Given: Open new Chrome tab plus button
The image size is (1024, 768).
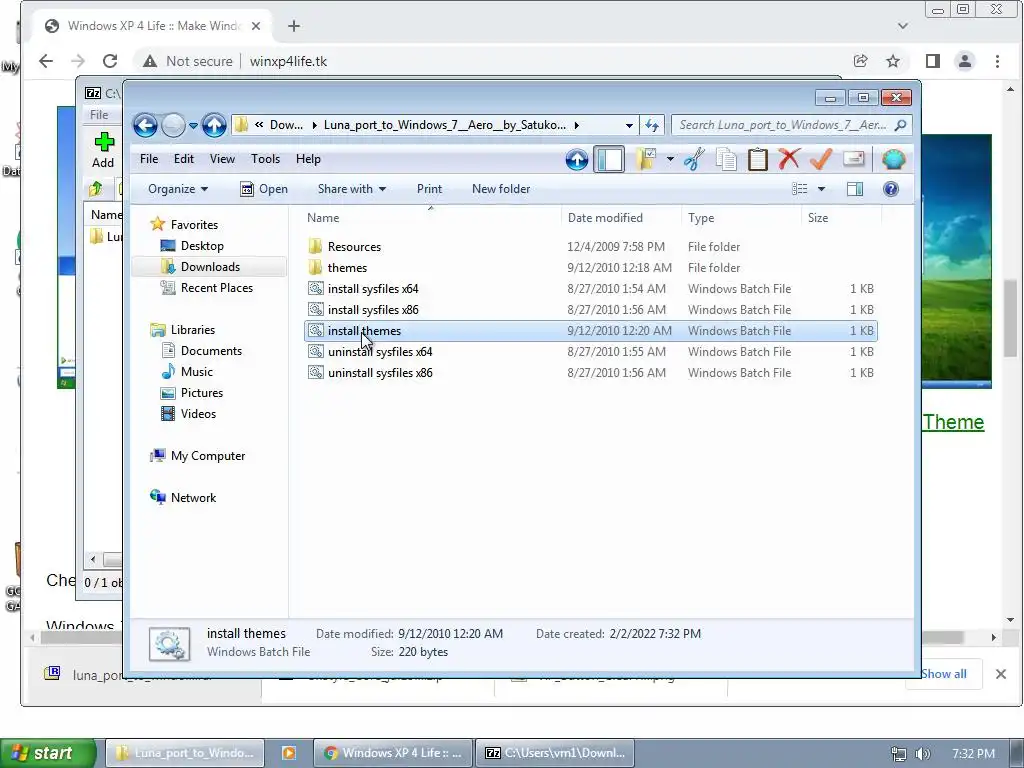Looking at the screenshot, I should click(x=294, y=25).
